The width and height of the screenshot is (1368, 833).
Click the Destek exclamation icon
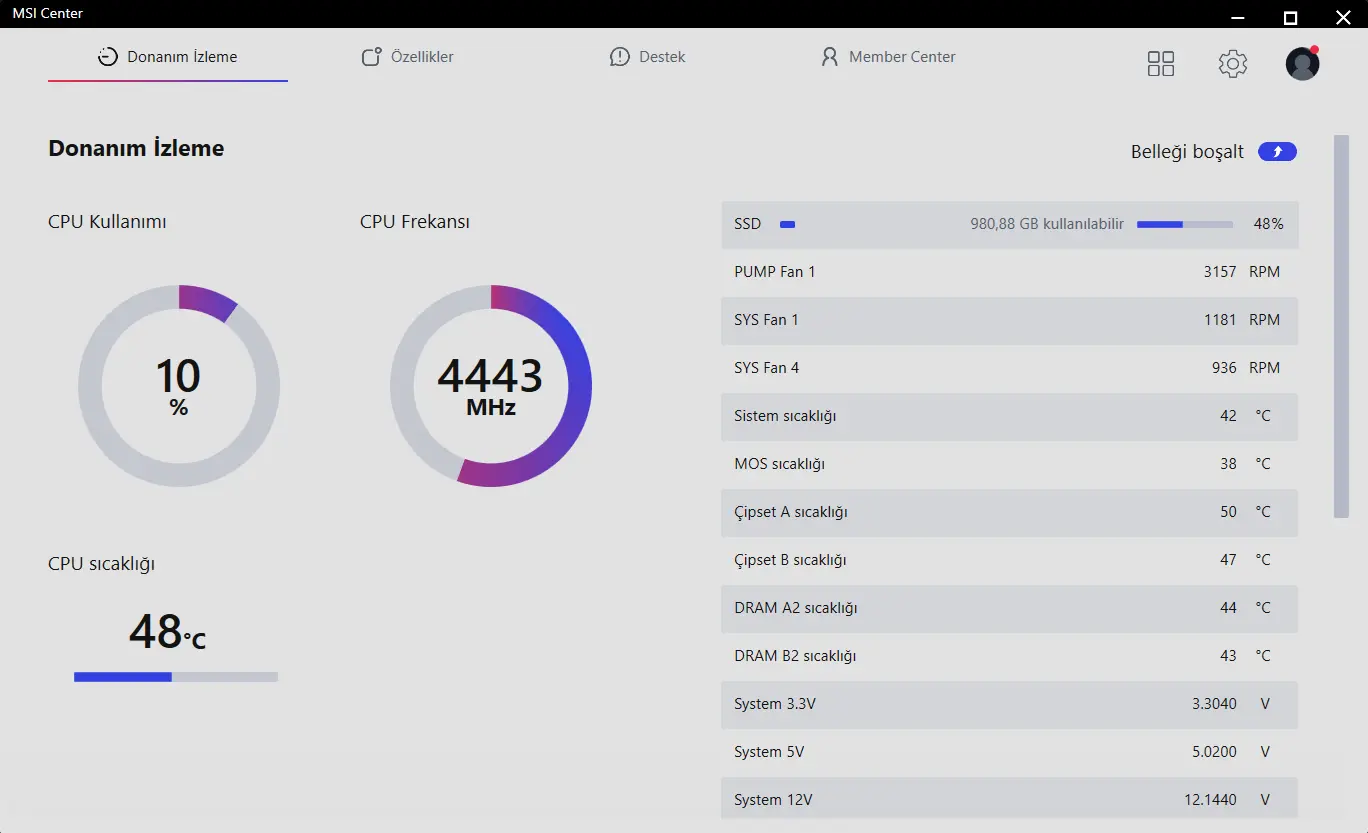point(620,57)
